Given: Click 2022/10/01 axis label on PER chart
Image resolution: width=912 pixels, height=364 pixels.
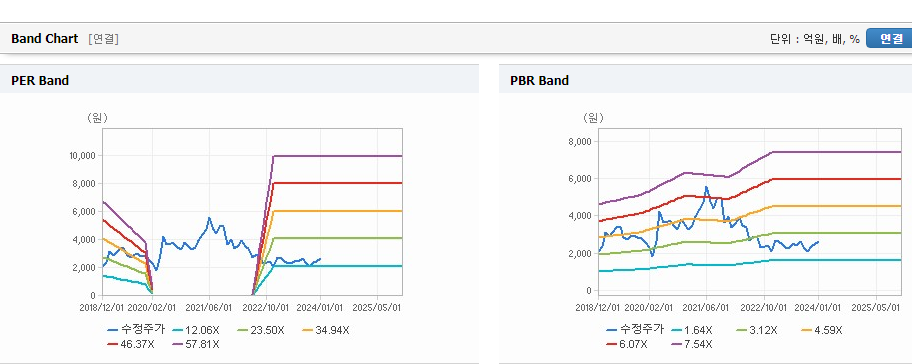Looking at the screenshot, I should point(266,307).
